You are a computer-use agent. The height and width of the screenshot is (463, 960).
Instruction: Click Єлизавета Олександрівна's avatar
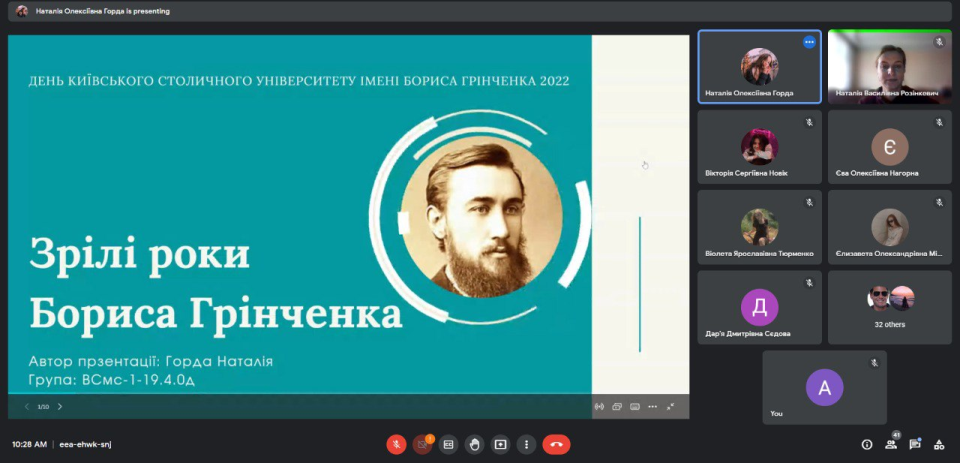tap(890, 227)
